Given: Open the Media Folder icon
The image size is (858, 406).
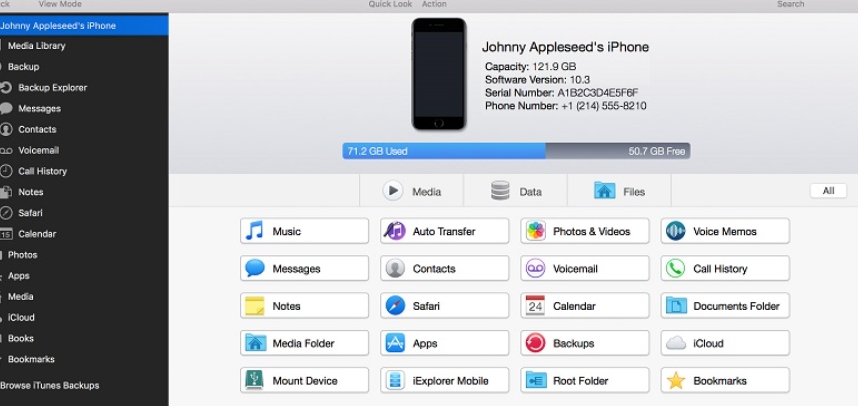Looking at the screenshot, I should point(256,343).
